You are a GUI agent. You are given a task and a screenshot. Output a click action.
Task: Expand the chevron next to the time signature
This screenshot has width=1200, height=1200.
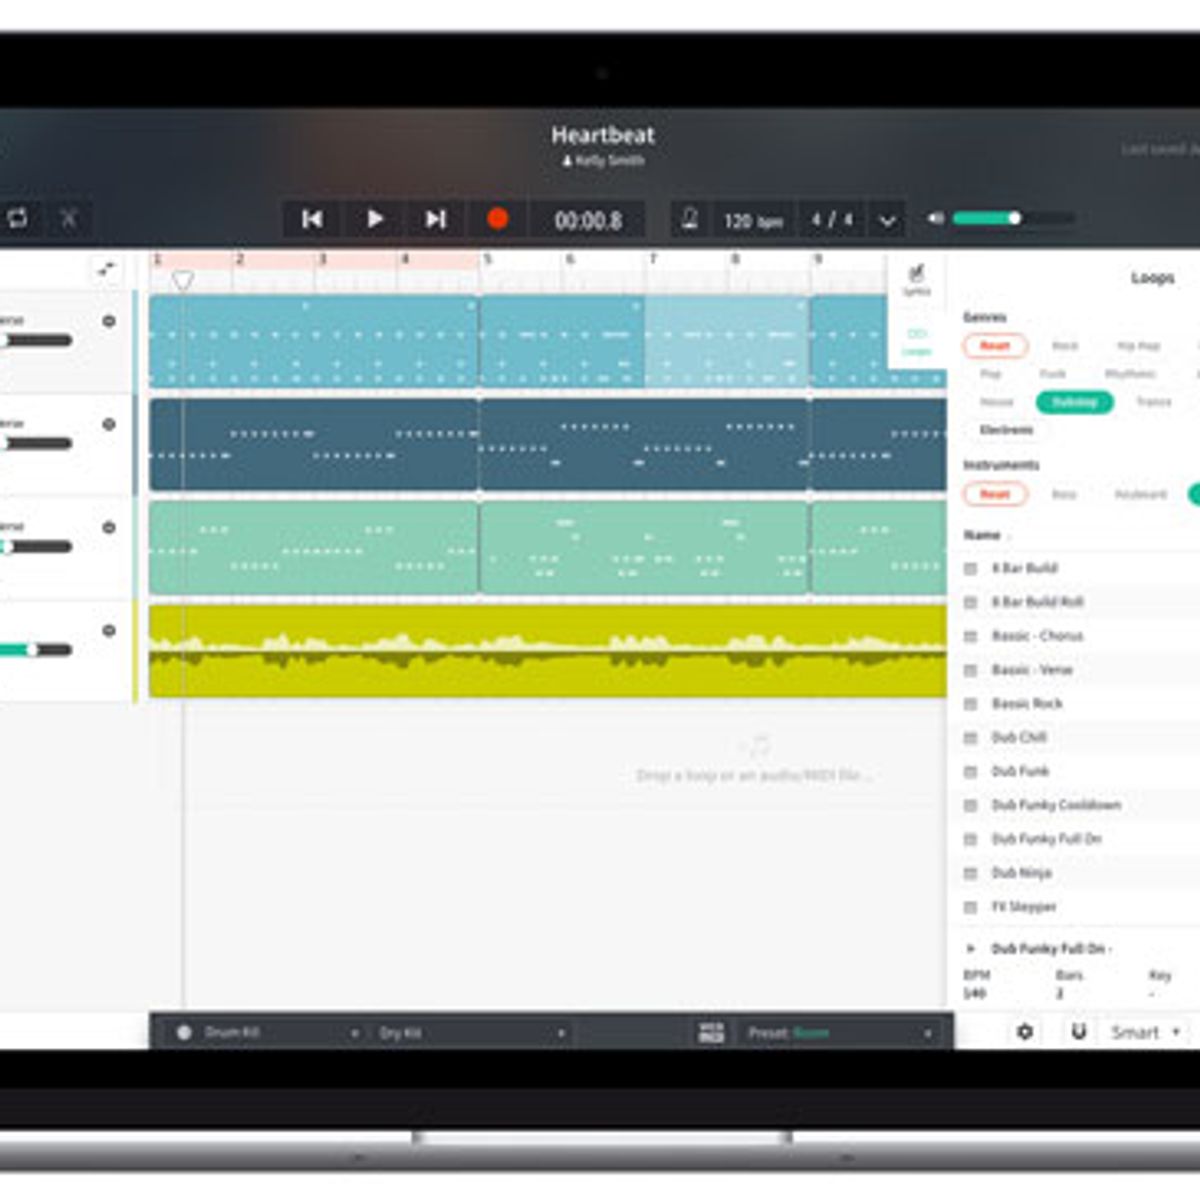(x=887, y=221)
